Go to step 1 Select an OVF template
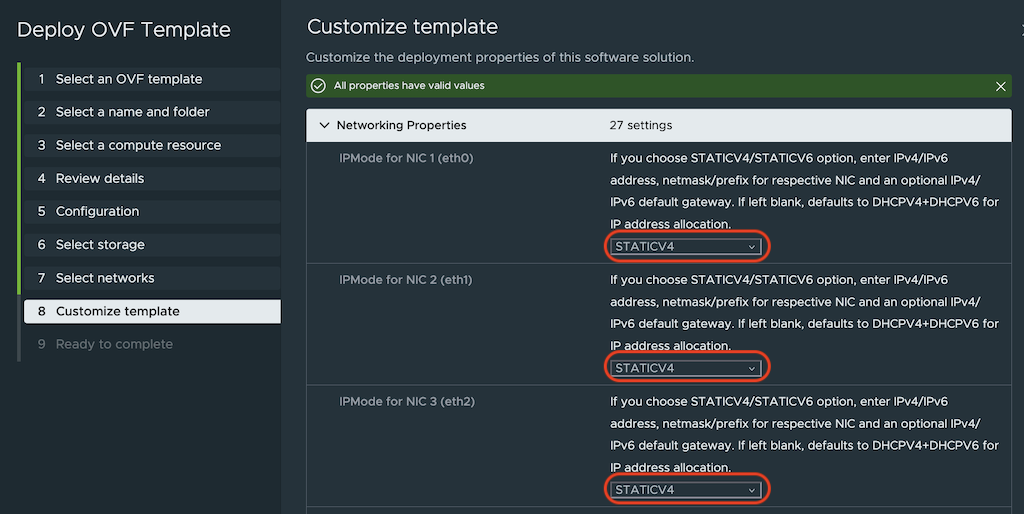The image size is (1024, 514). [128, 79]
